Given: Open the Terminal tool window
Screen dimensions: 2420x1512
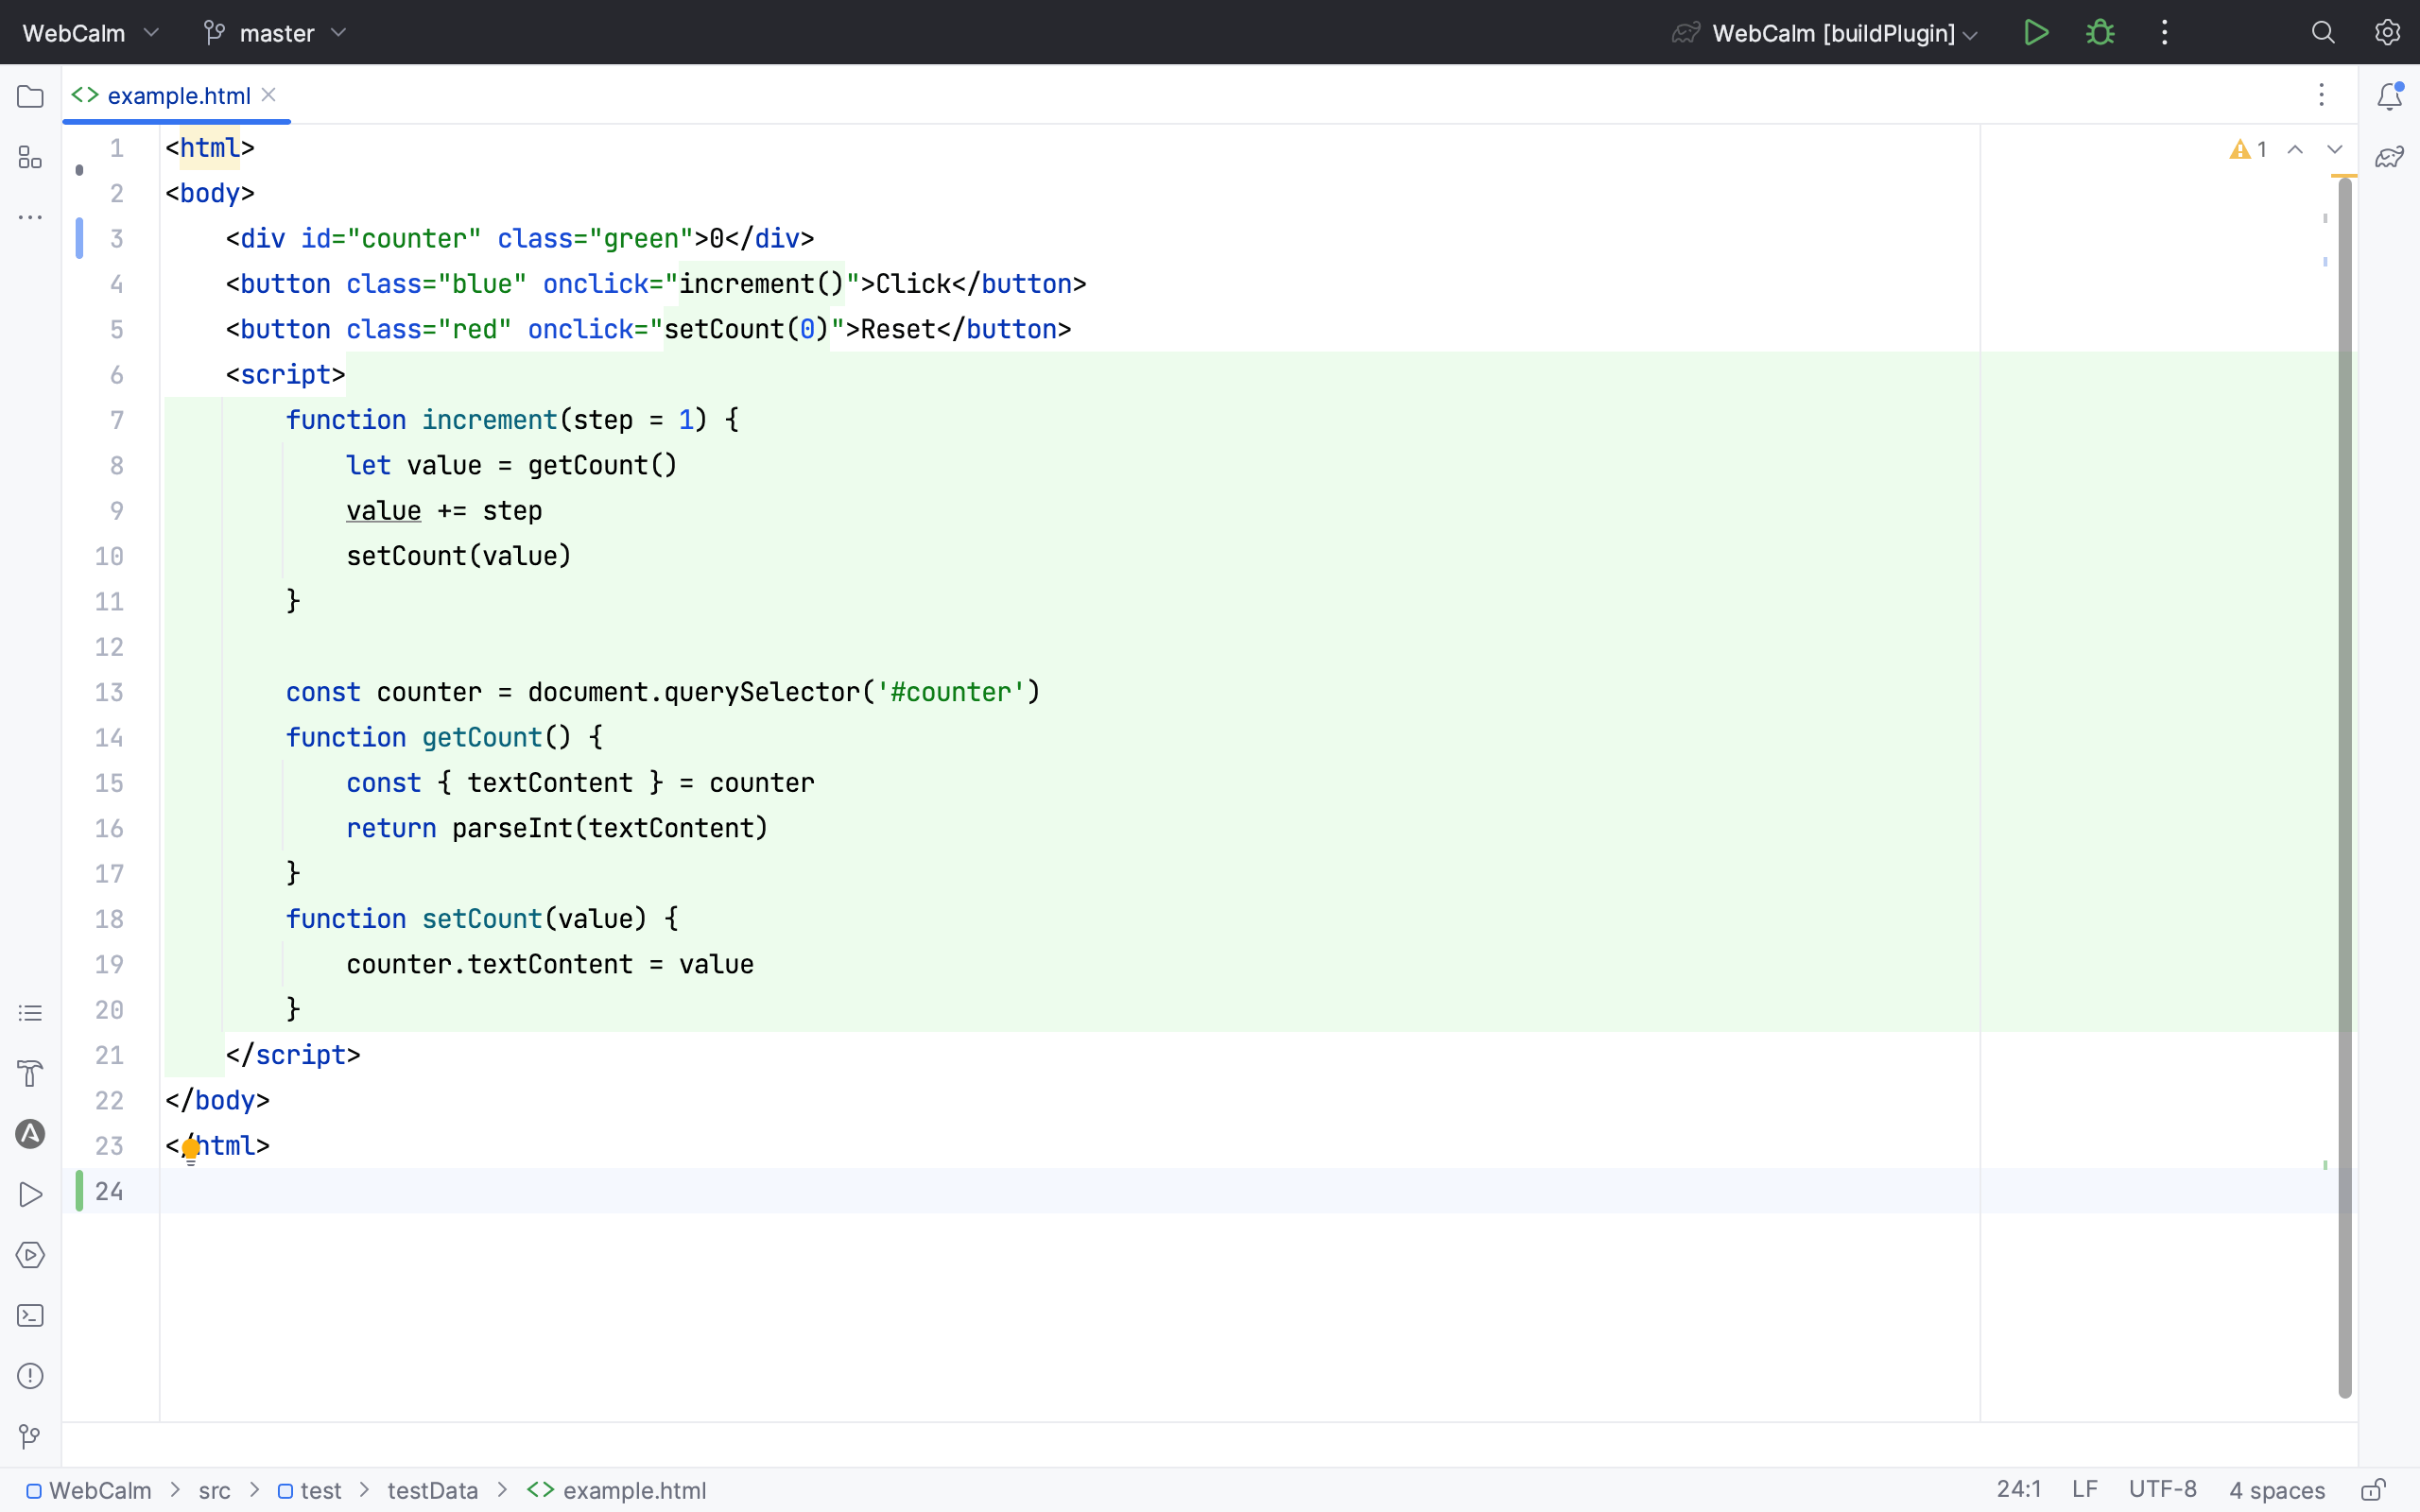Looking at the screenshot, I should (x=30, y=1315).
